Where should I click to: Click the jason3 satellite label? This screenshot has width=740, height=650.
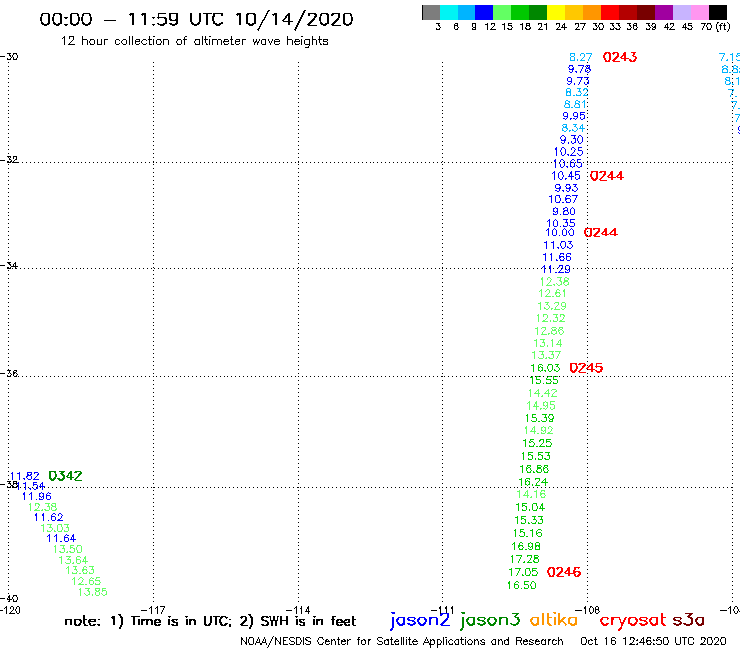[490, 620]
